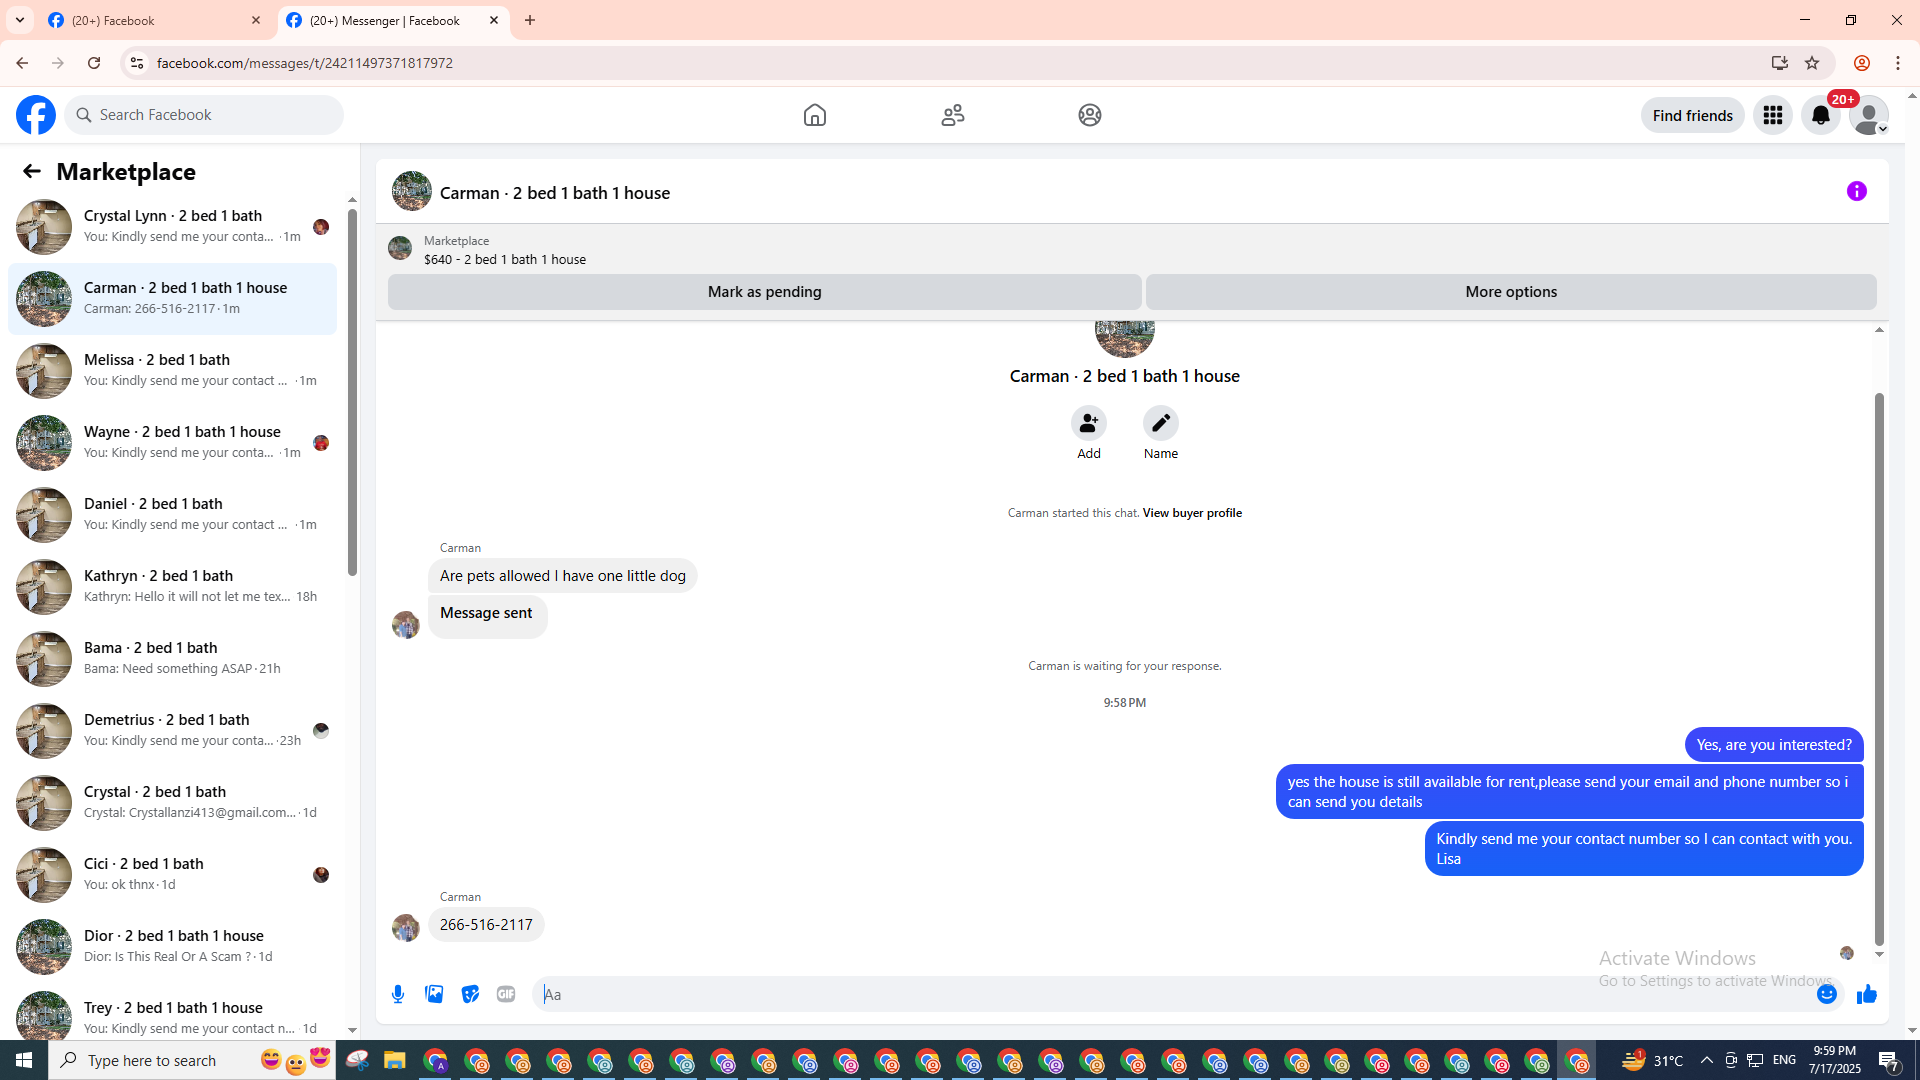This screenshot has height=1080, width=1920.
Task: Mark the listing as pending
Action: click(x=765, y=292)
